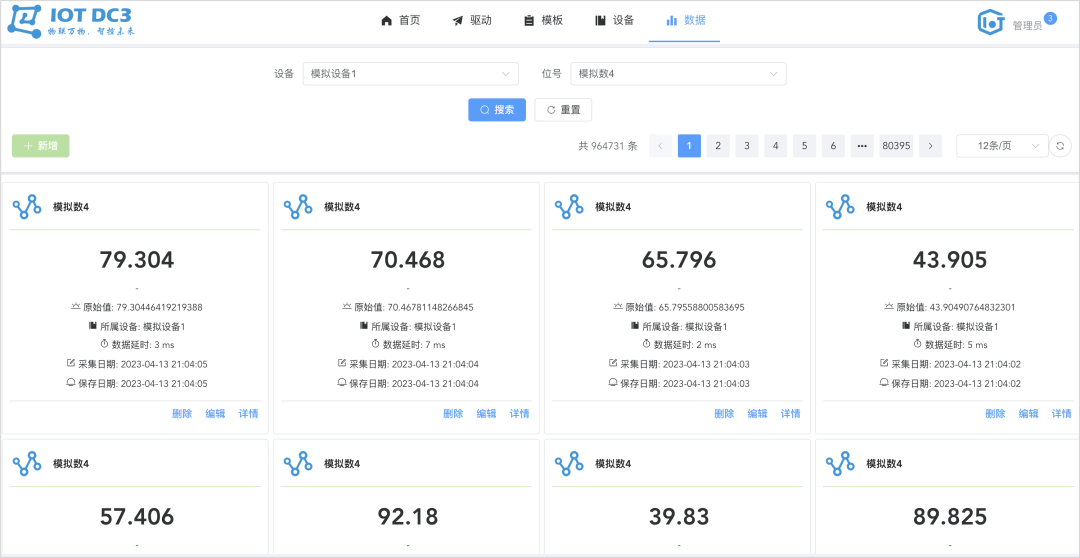Open 详情 for the 65.796 record
Viewport: 1080px width, 558px height.
coord(791,414)
